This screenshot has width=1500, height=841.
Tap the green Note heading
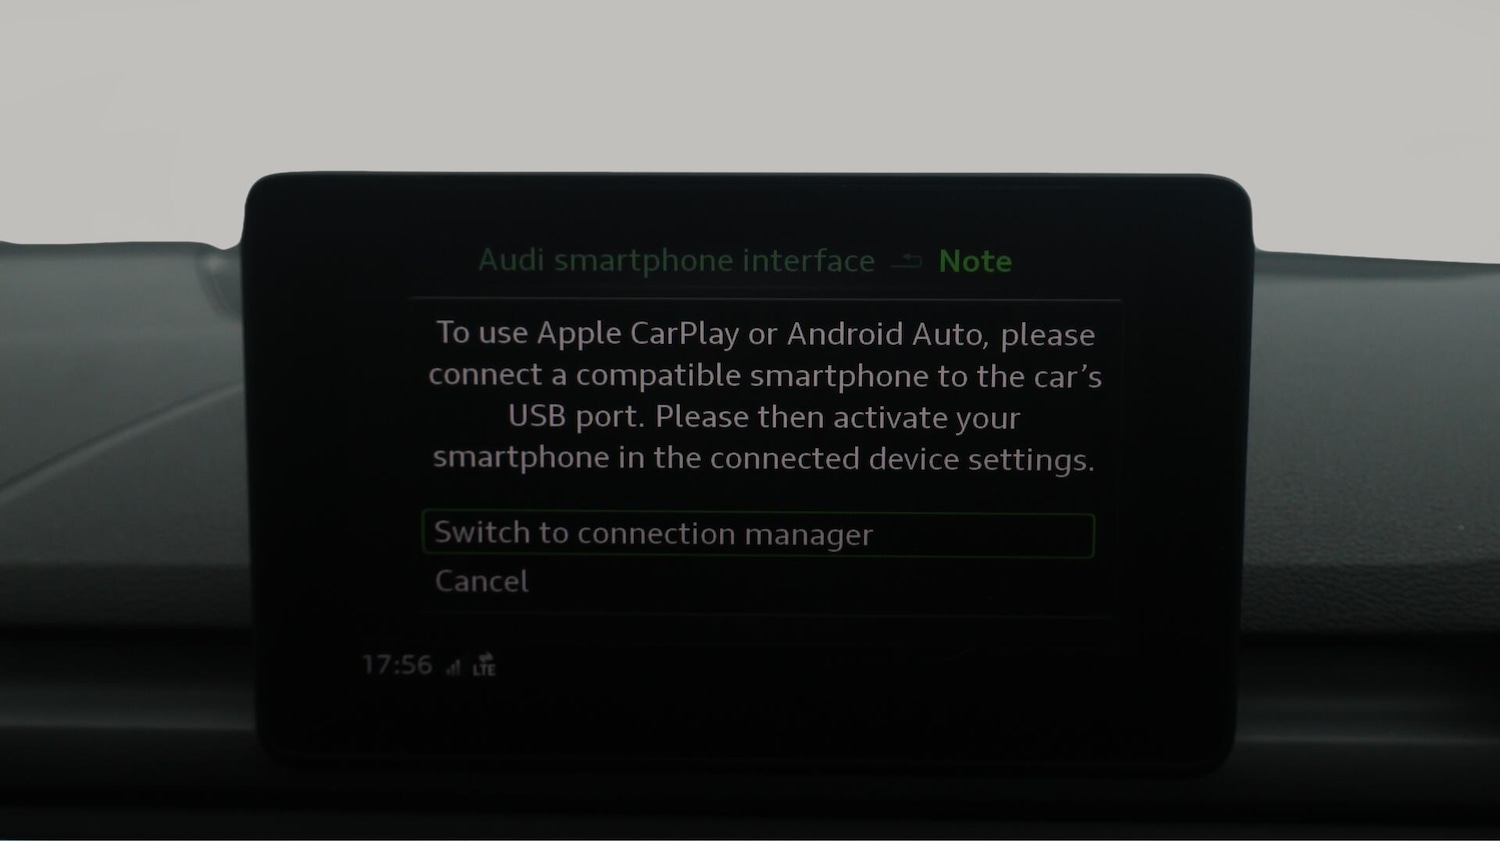[975, 261]
